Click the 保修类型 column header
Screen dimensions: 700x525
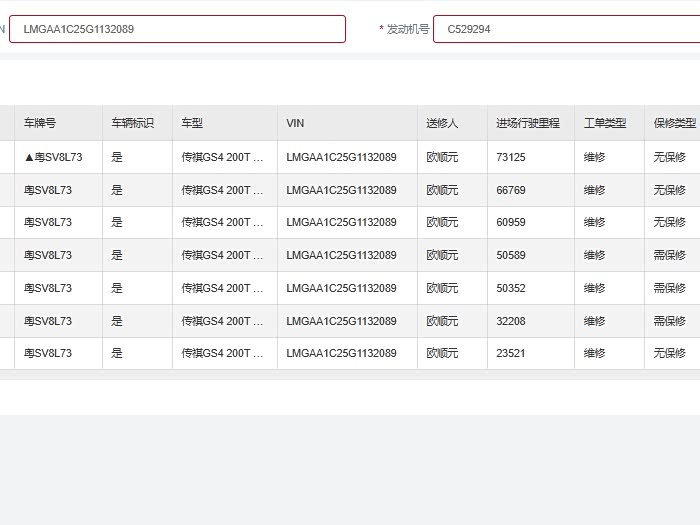tap(674, 123)
